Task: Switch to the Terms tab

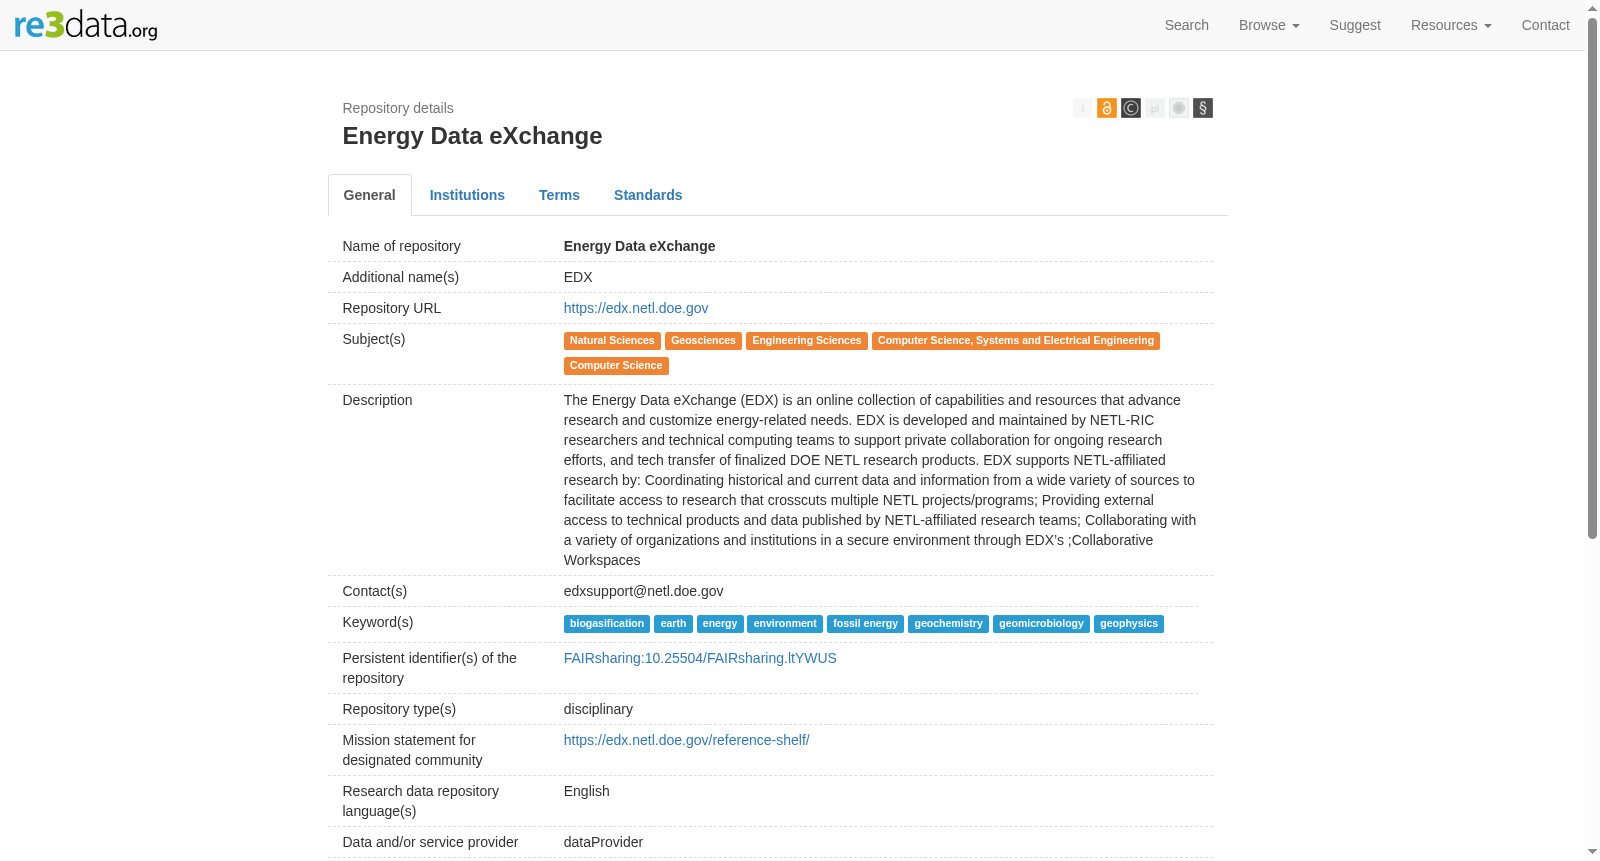Action: (x=559, y=195)
